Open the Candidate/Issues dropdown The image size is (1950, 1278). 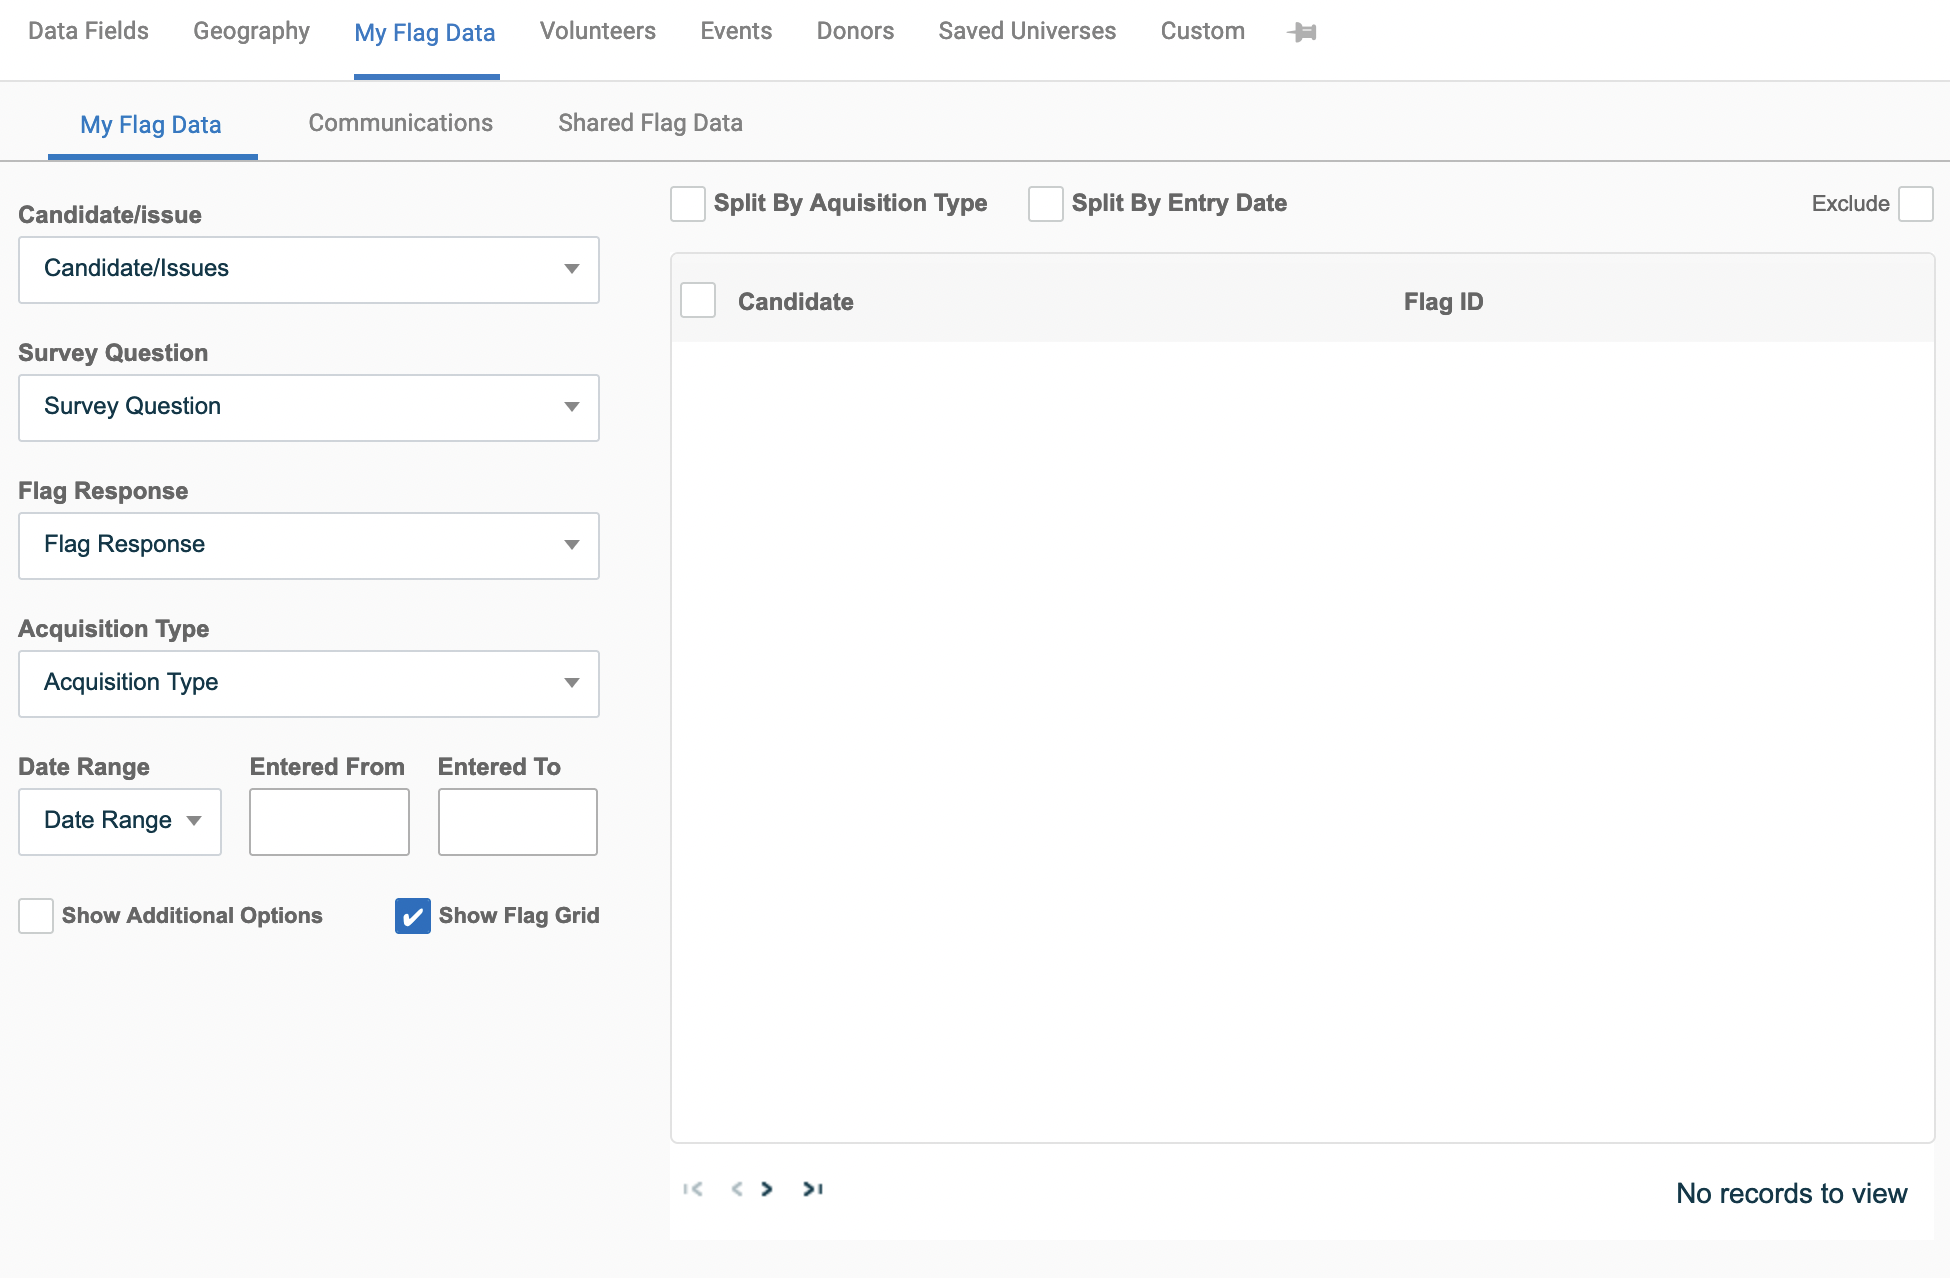coord(309,270)
